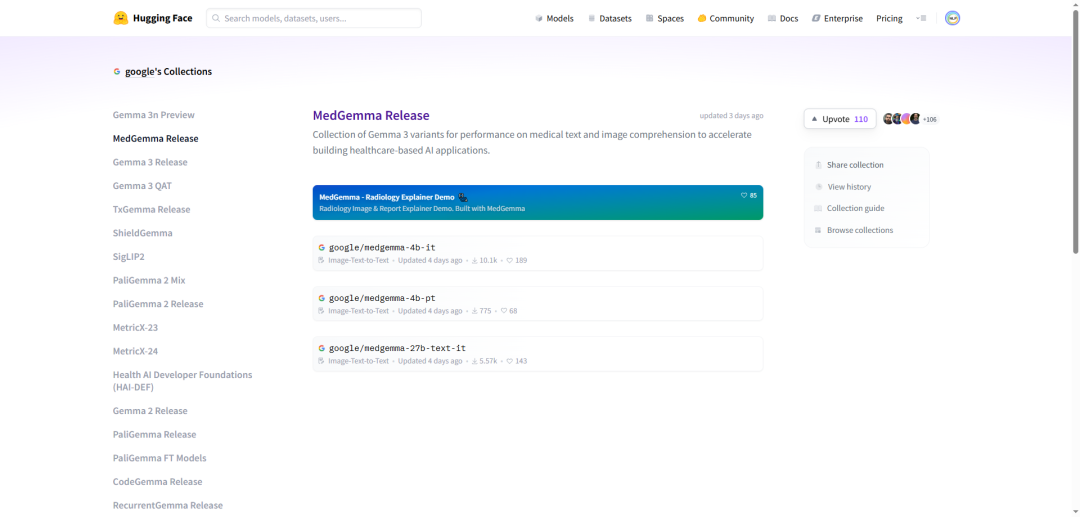Open the user profile avatar menu

pos(953,19)
